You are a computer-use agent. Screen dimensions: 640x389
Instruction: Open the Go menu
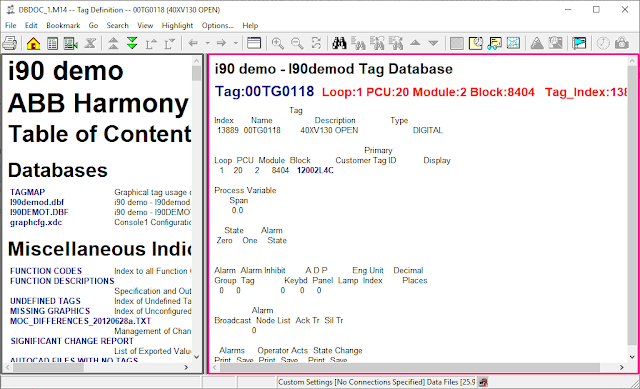[93, 25]
